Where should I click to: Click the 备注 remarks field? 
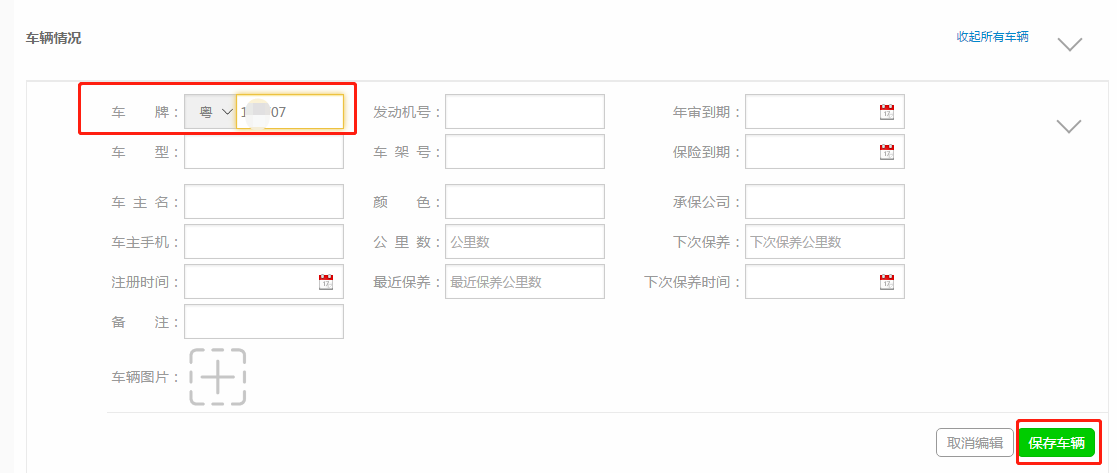tap(264, 322)
